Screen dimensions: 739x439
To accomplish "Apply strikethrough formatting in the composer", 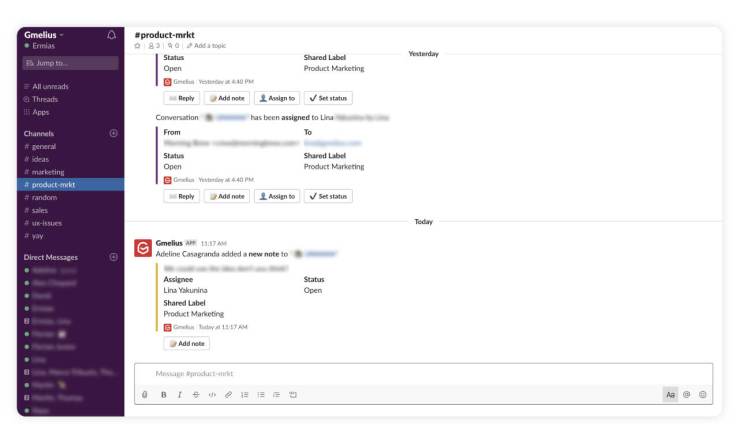I will pos(196,395).
